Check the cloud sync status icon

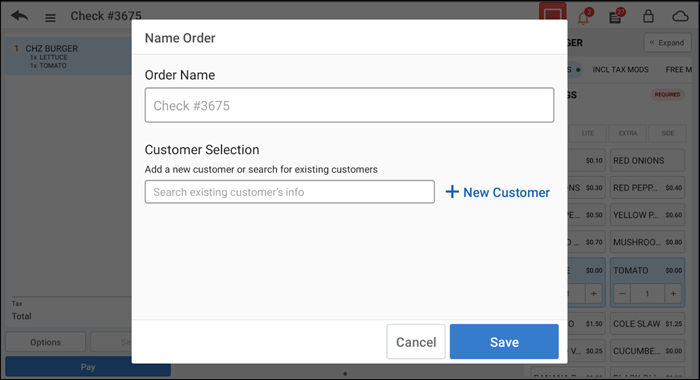pos(680,17)
